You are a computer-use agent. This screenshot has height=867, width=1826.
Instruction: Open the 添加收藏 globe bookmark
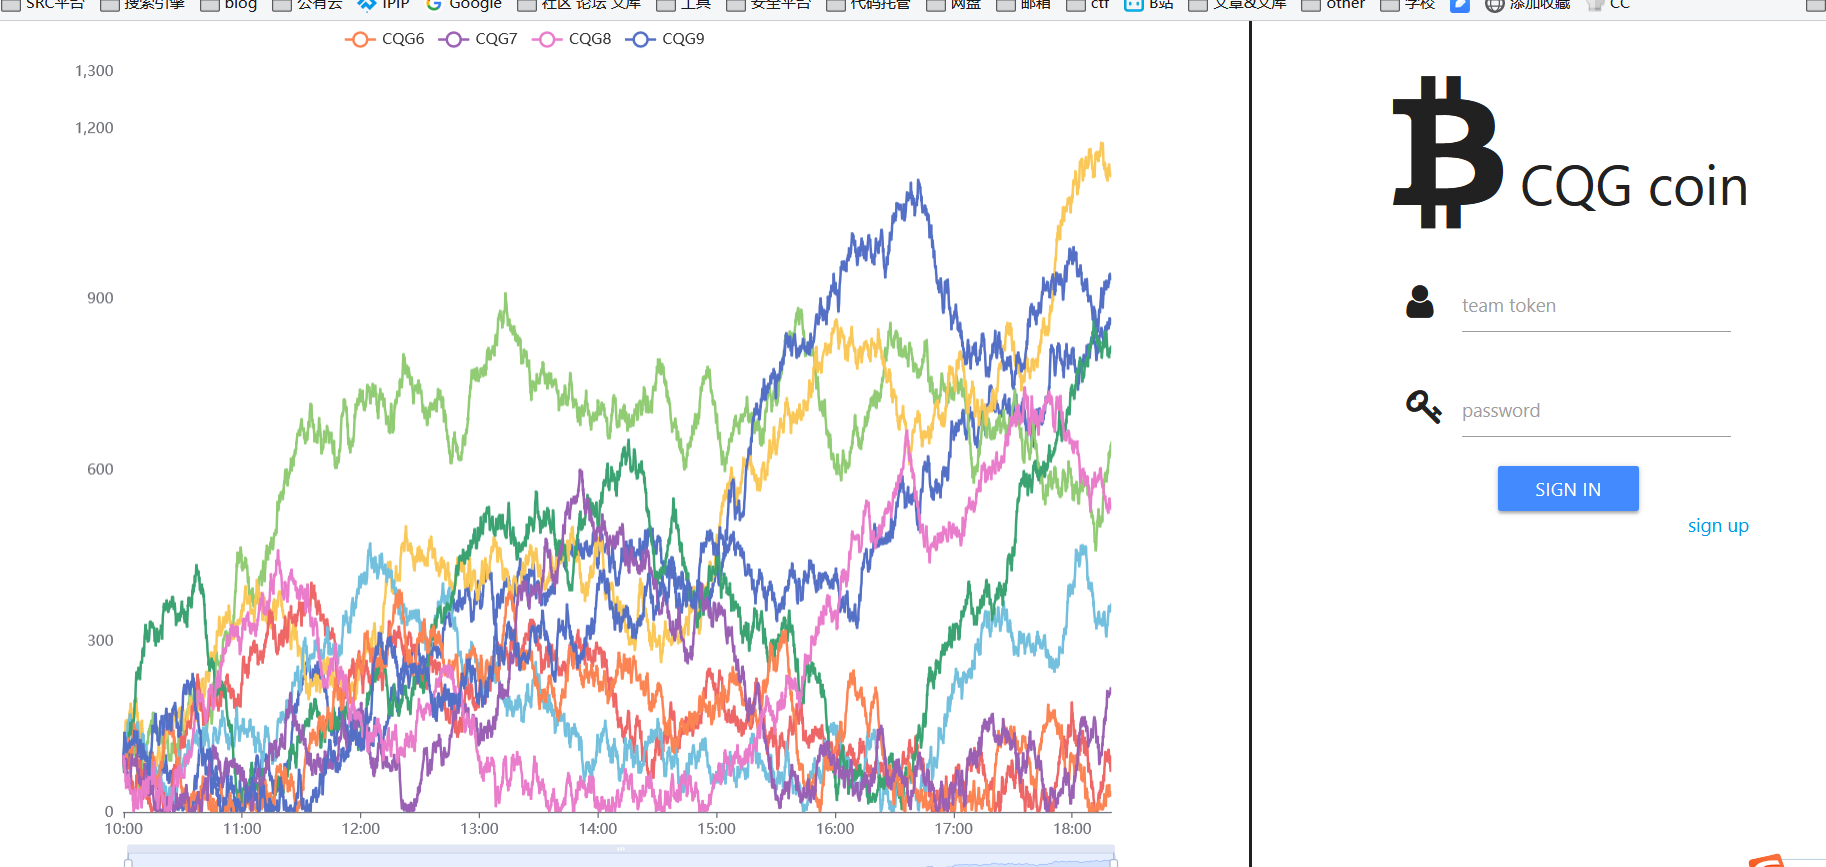[1527, 5]
